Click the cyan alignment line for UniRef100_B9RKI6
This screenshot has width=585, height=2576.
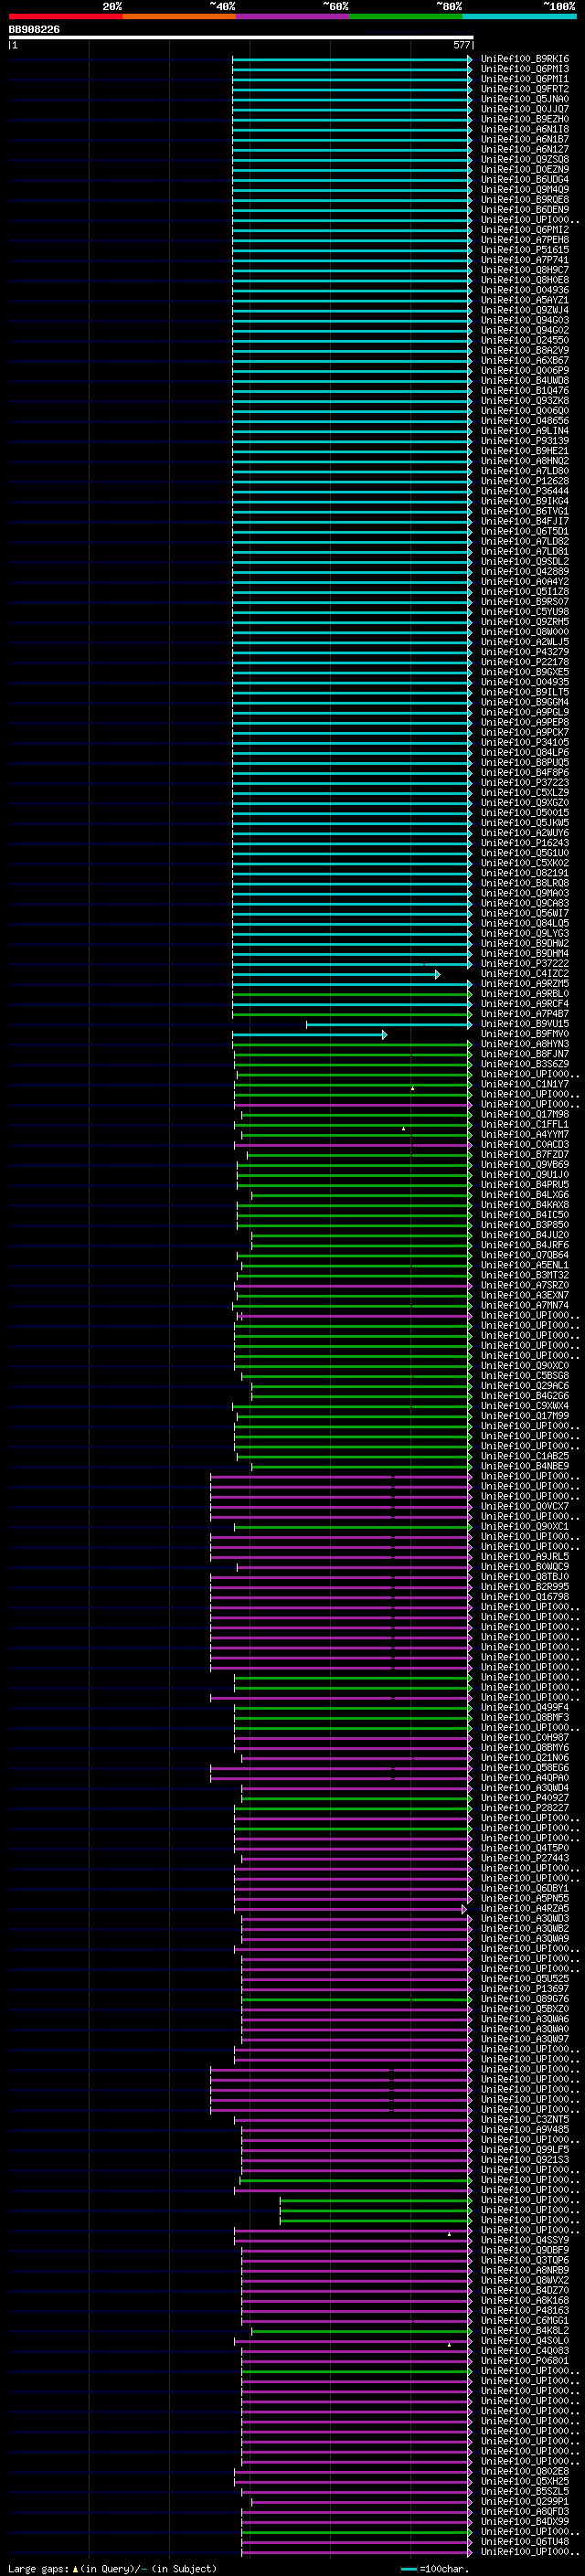[x=352, y=59]
